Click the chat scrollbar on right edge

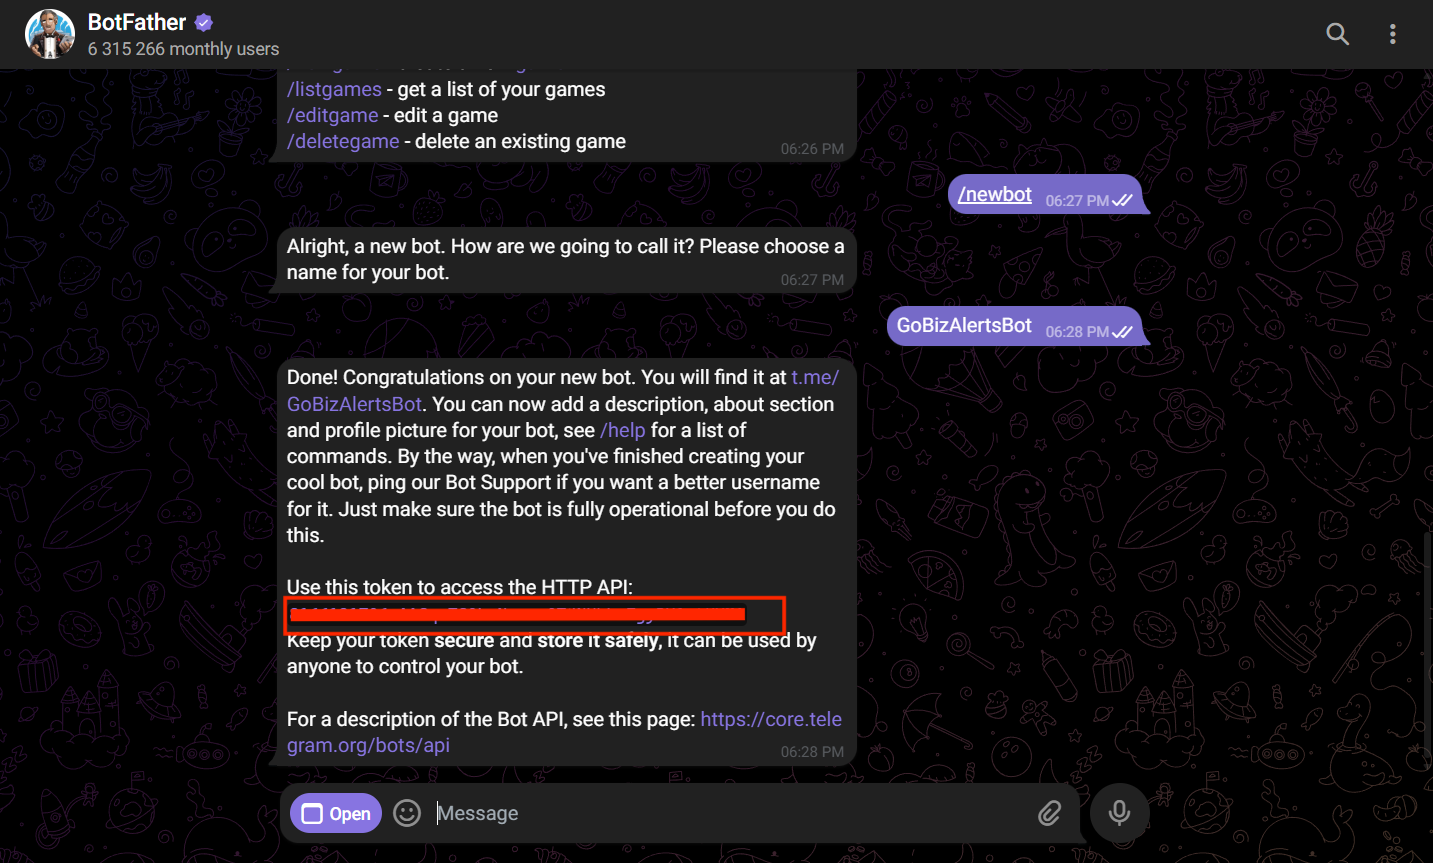[x=1426, y=620]
